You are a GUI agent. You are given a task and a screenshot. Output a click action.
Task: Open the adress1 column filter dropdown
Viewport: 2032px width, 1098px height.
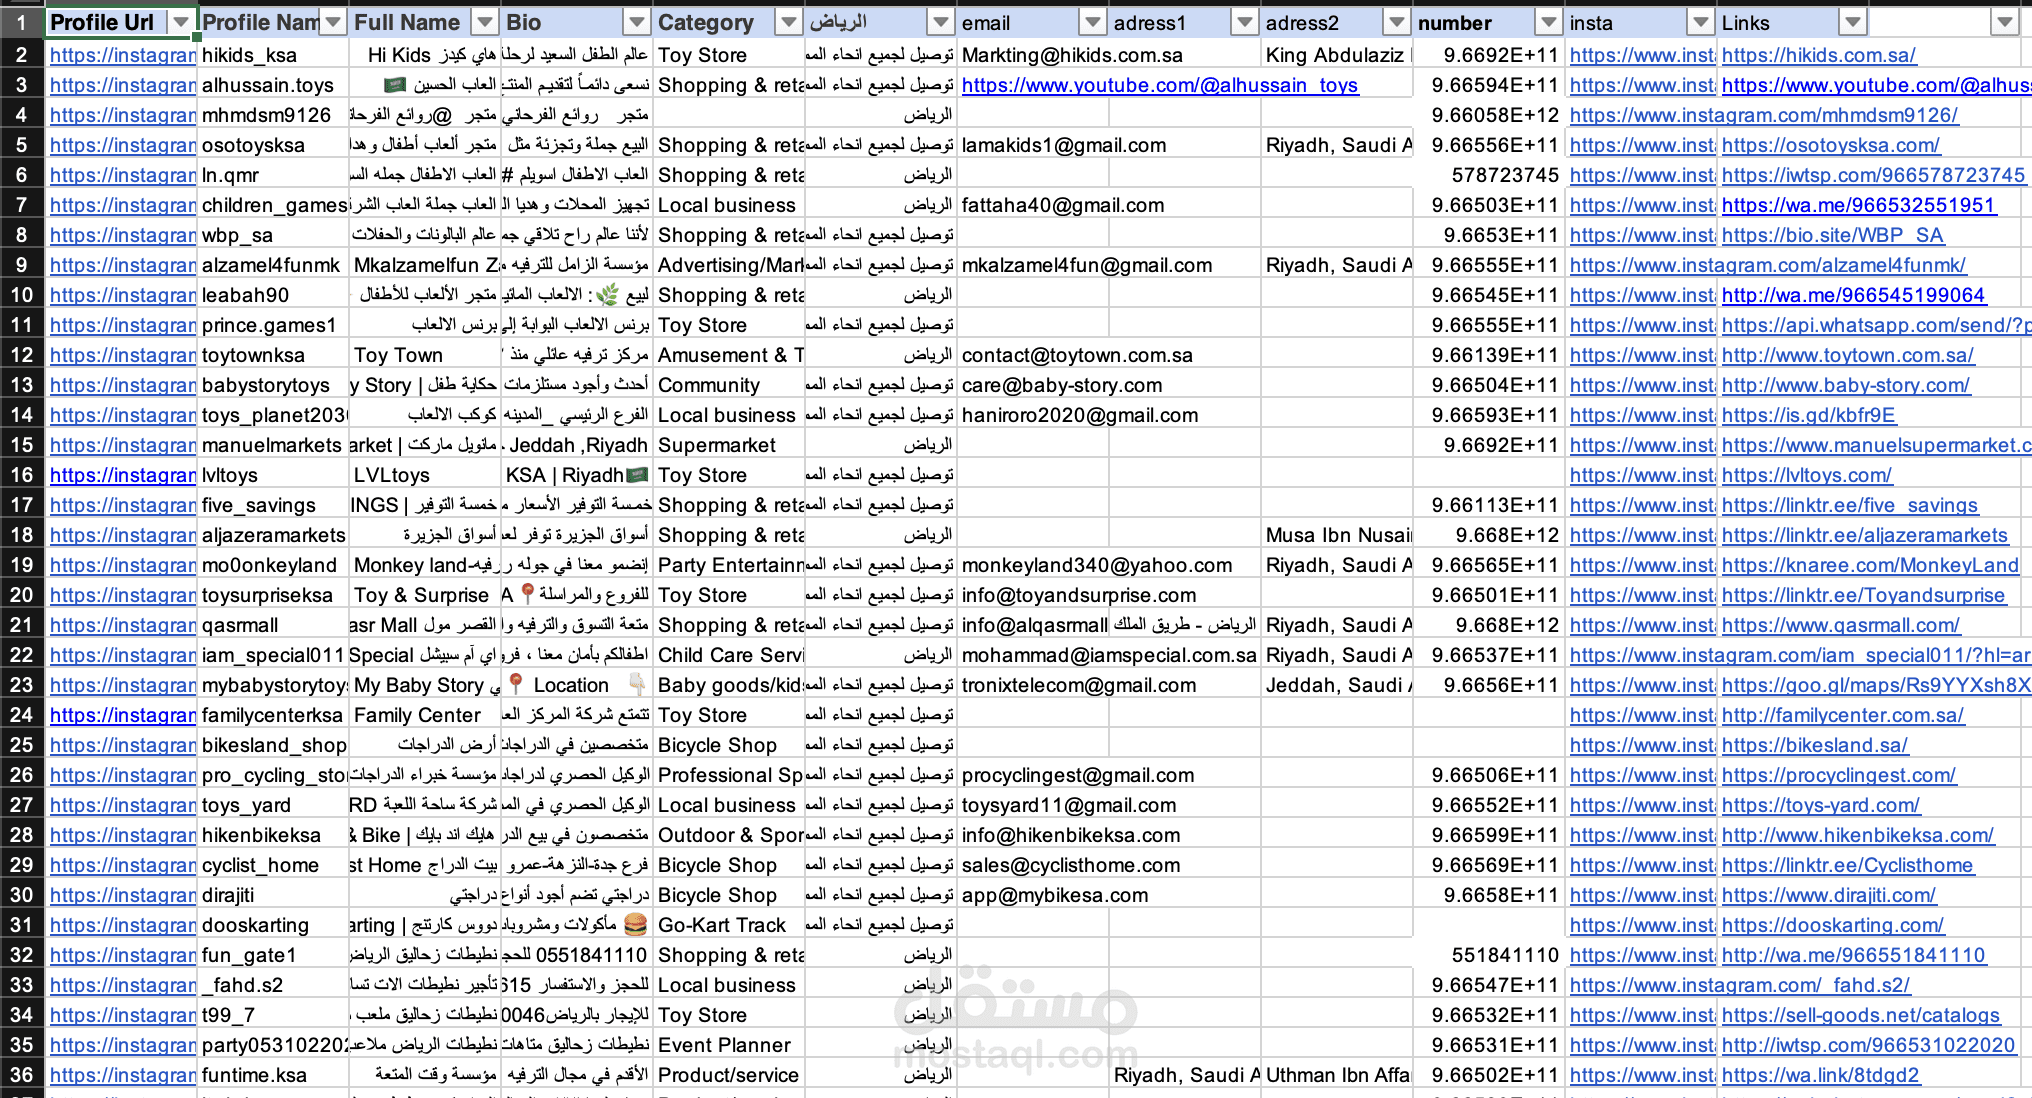[1245, 22]
